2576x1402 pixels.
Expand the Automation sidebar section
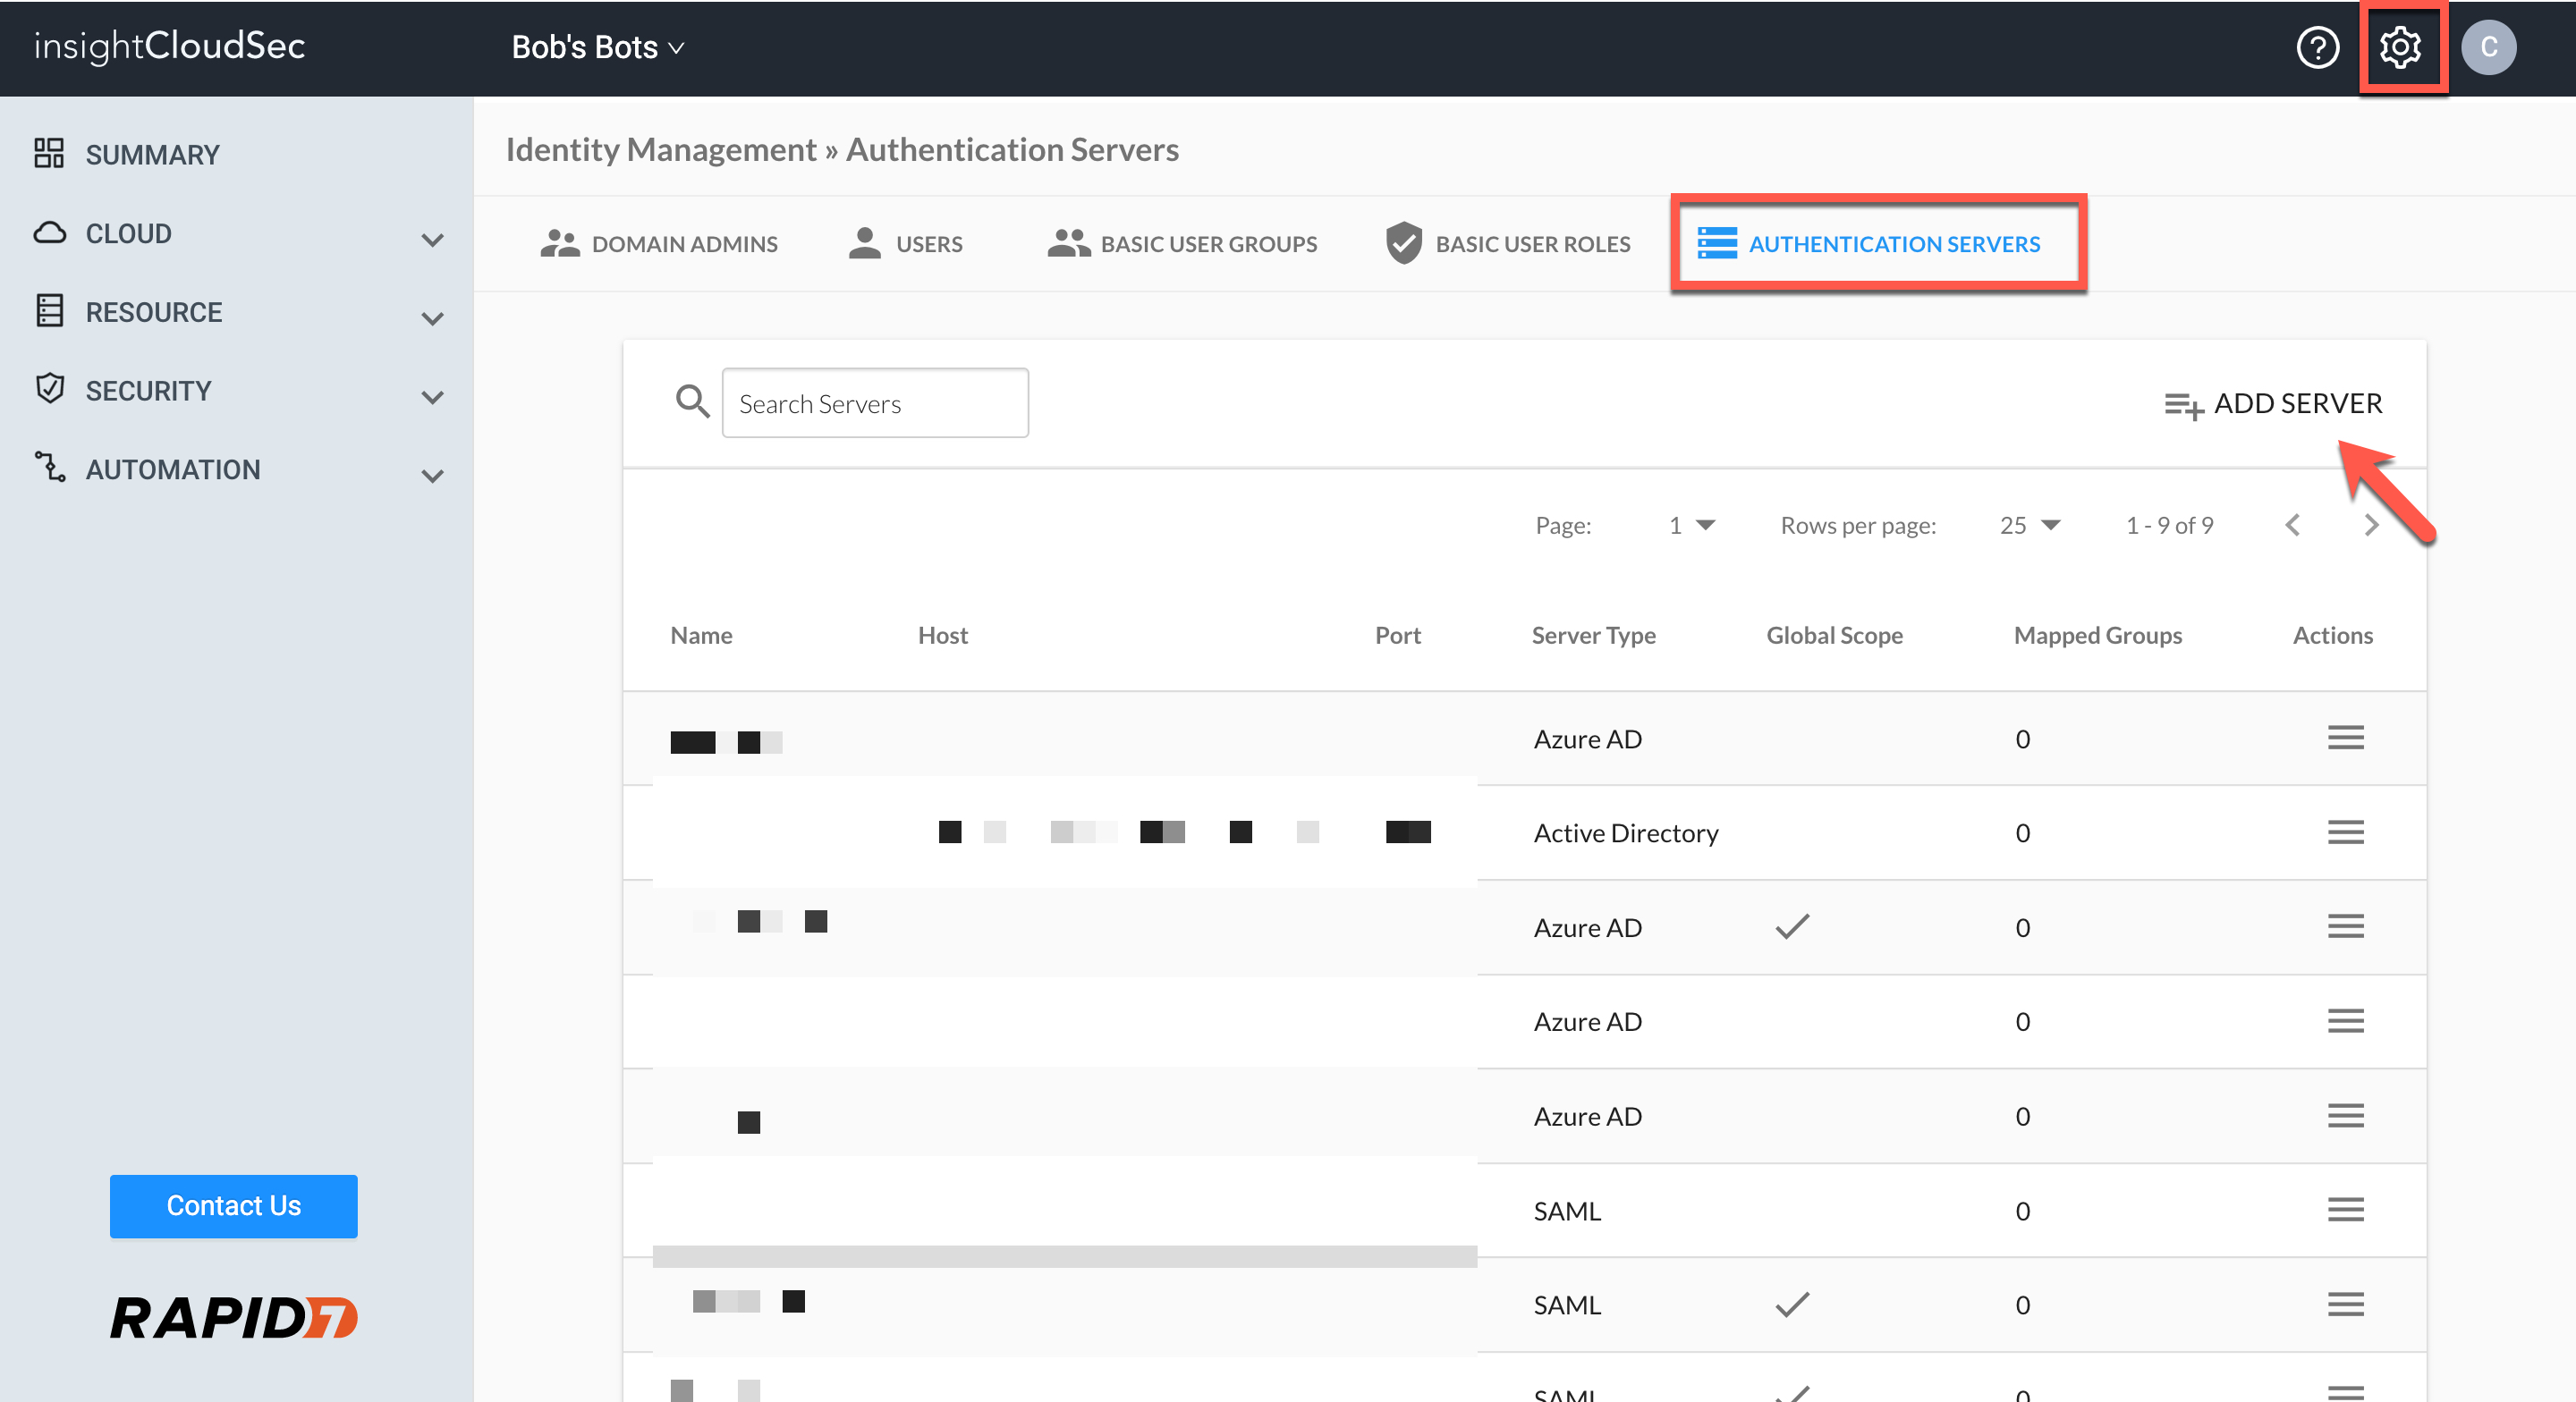click(432, 476)
